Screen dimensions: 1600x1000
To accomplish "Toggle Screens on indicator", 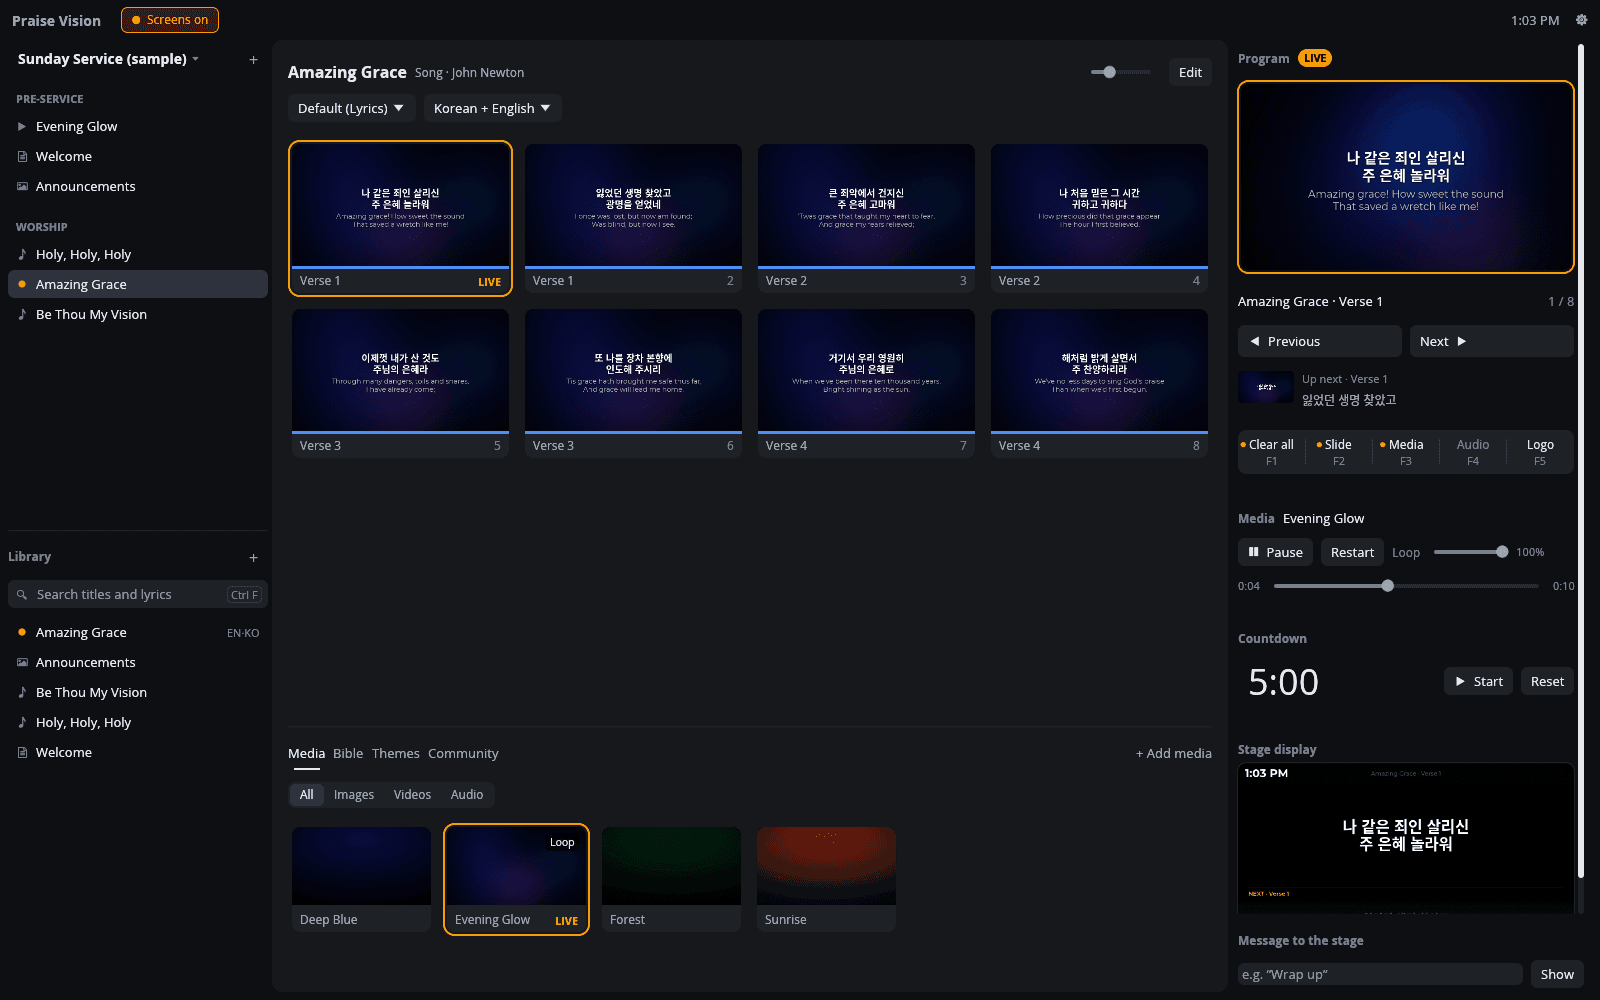I will click(x=170, y=20).
